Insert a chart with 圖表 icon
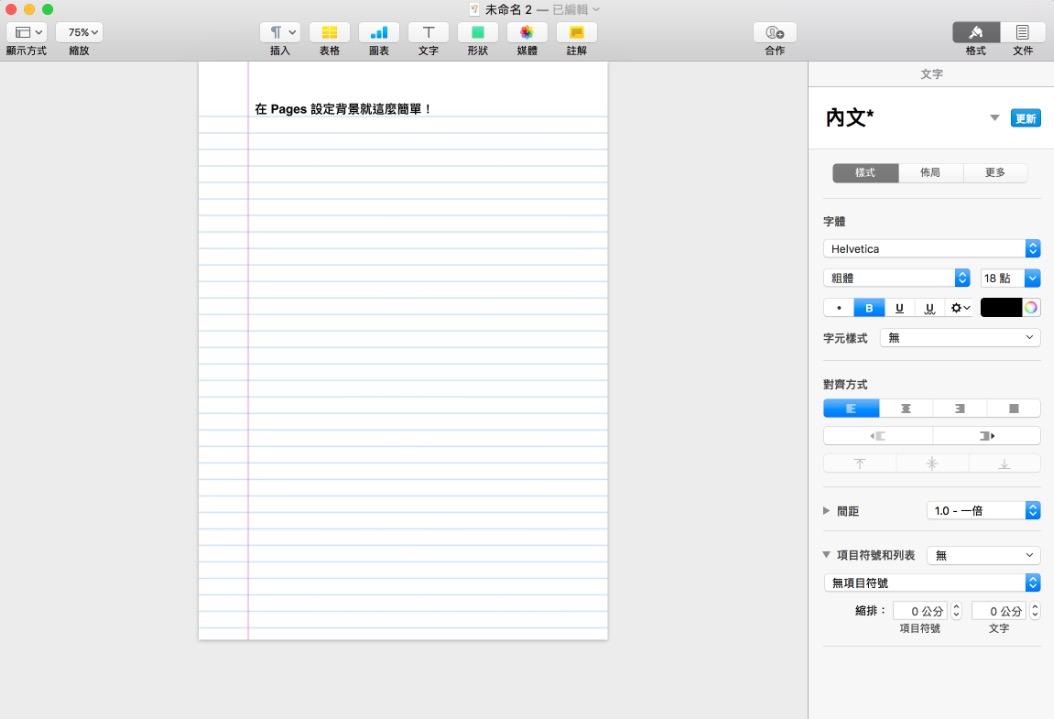1054x719 pixels. (x=379, y=32)
